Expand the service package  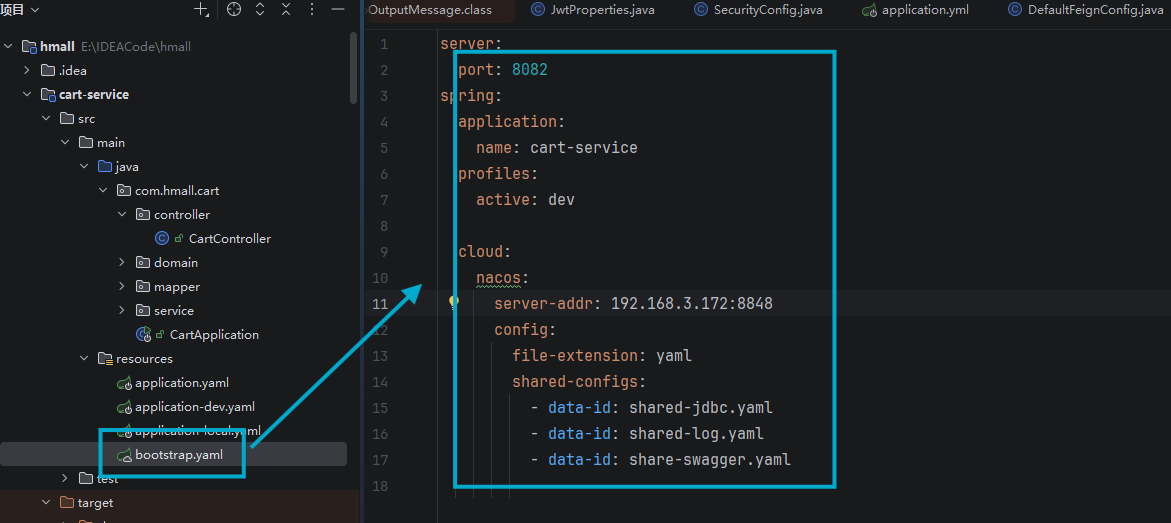(122, 310)
